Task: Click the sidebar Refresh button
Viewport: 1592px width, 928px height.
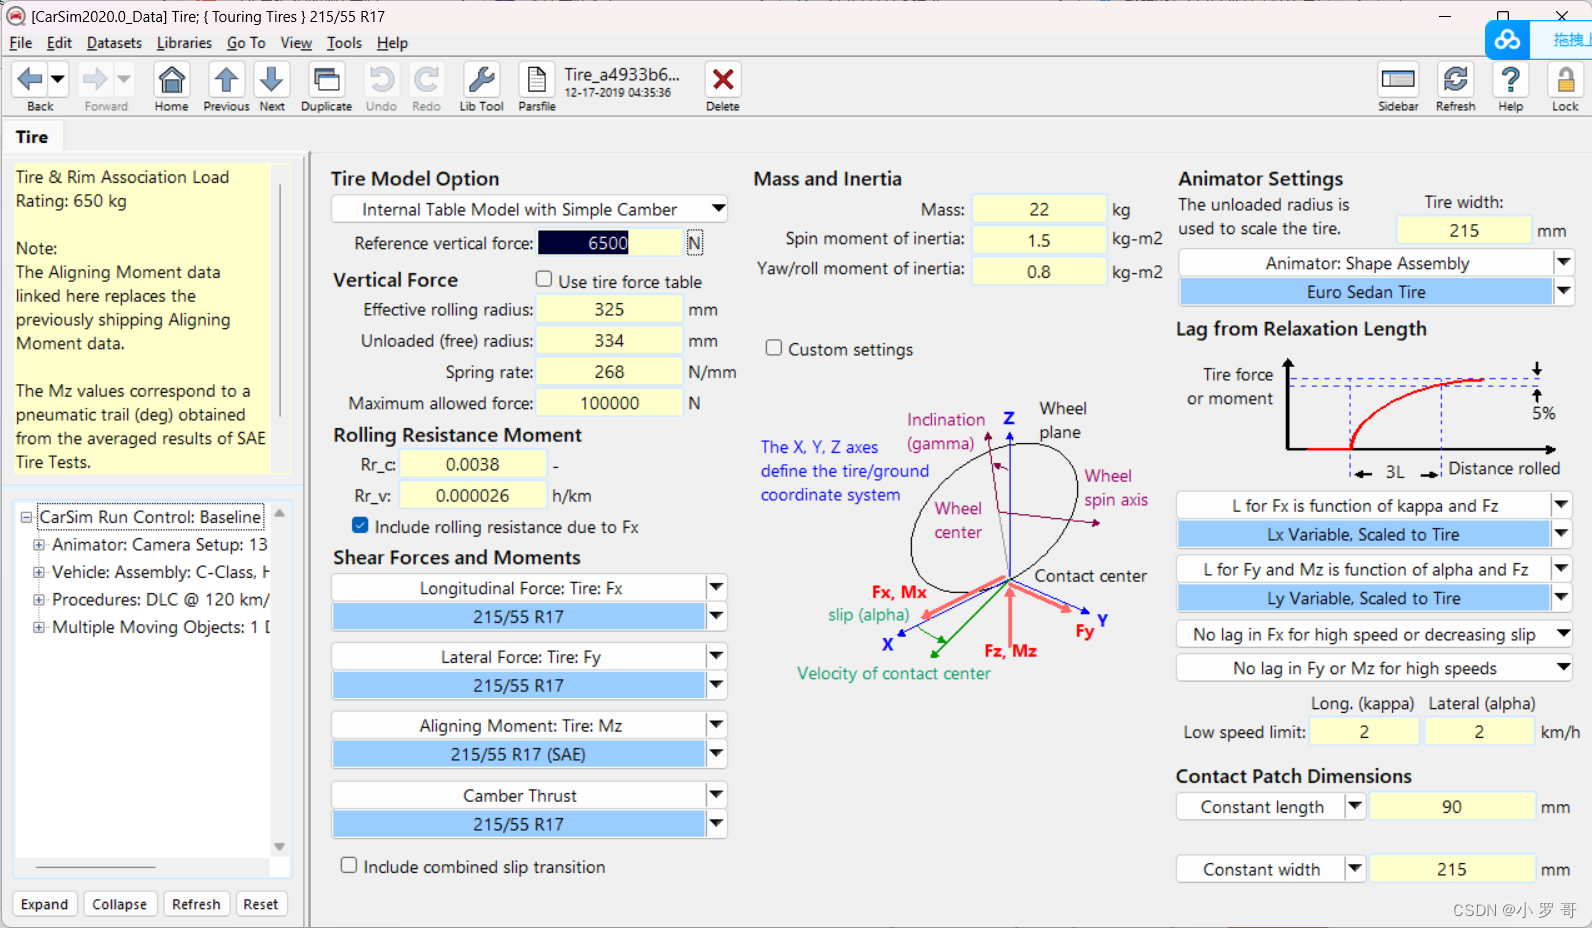Action: tap(196, 904)
